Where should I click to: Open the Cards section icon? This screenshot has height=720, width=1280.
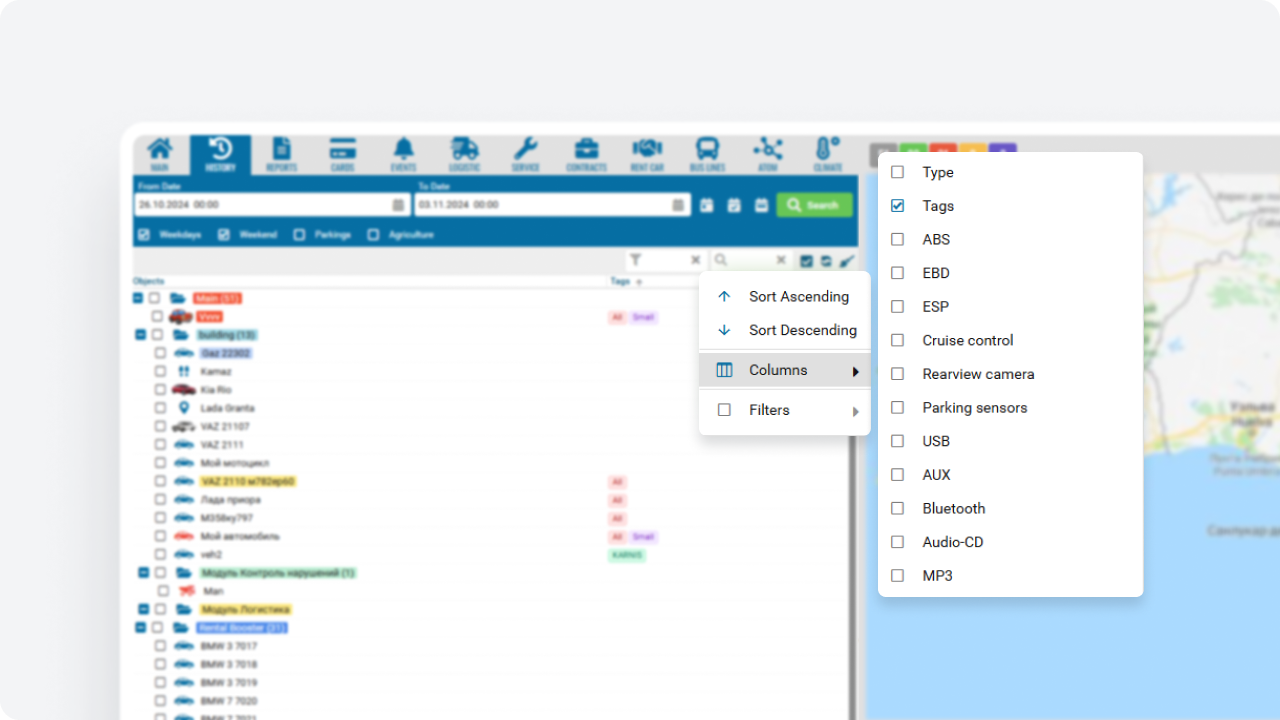(343, 154)
